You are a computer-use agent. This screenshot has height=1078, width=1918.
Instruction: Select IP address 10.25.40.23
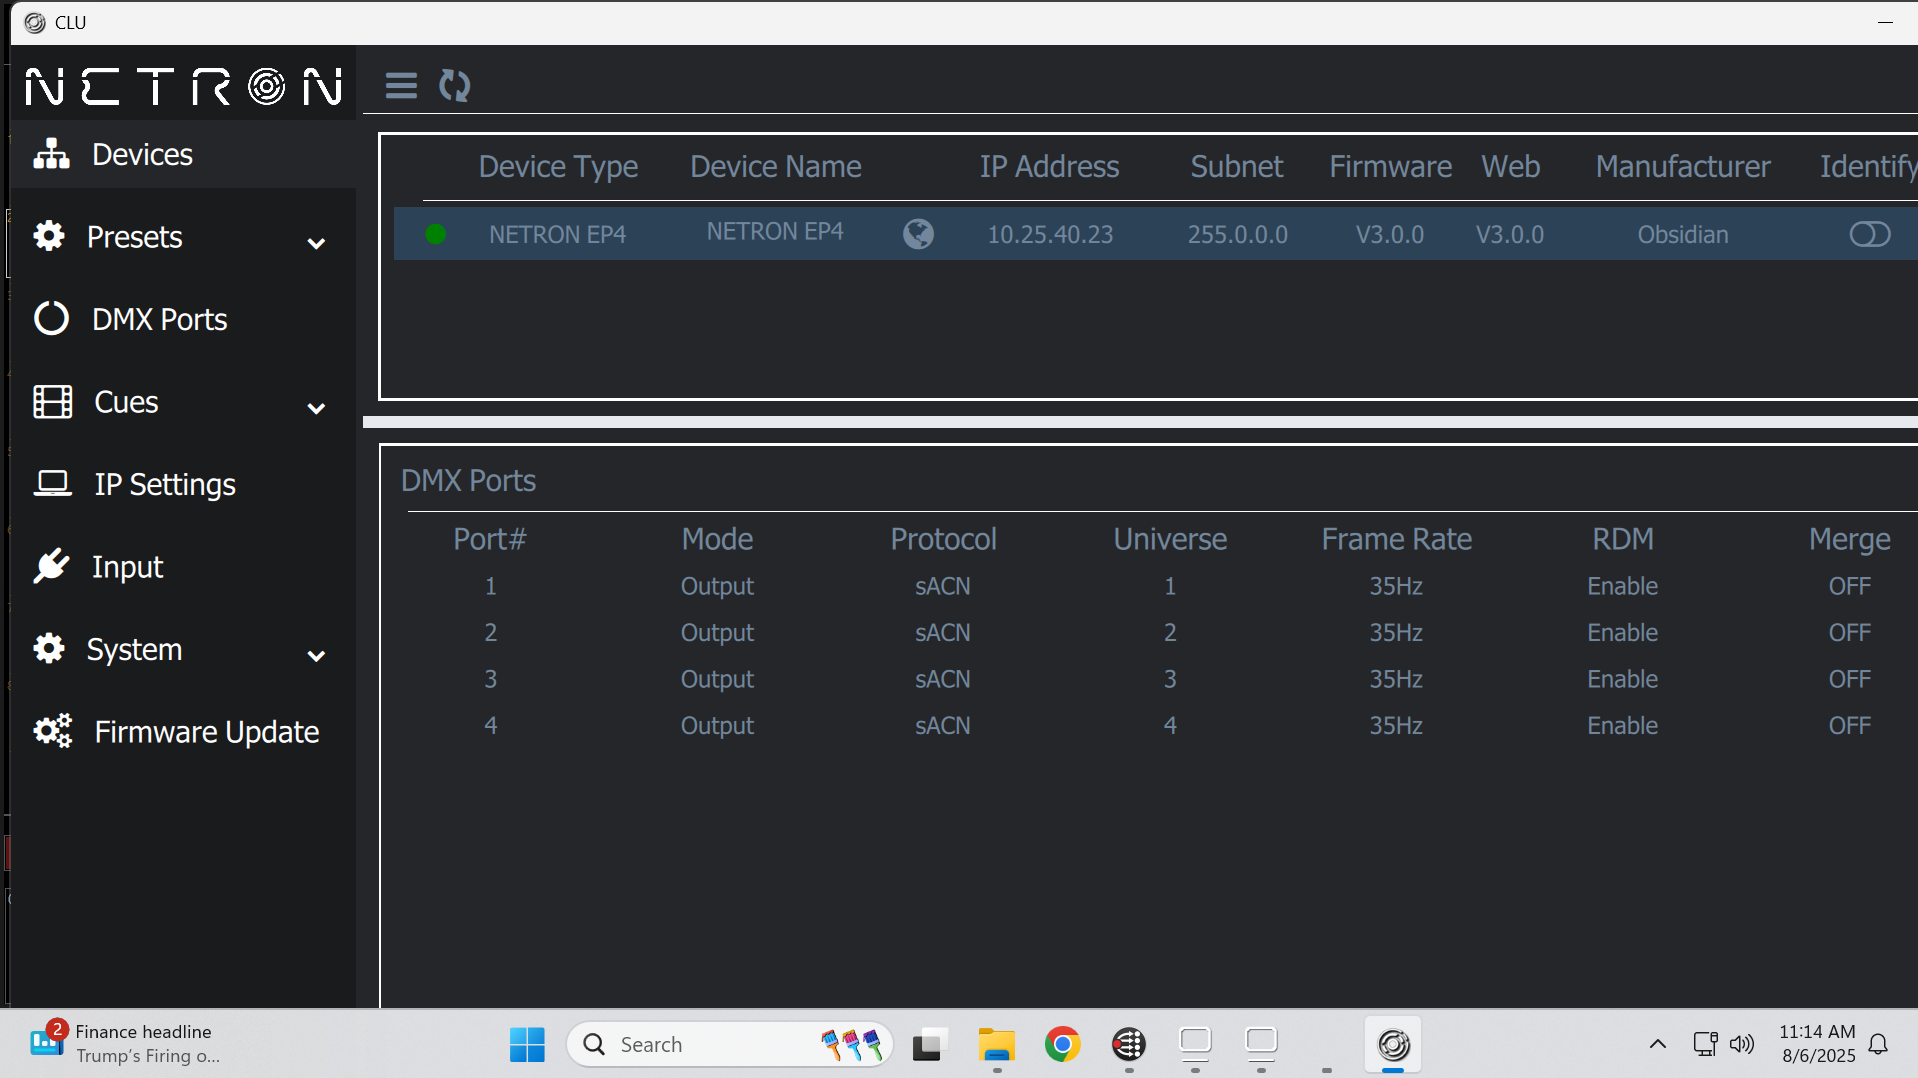[1050, 234]
